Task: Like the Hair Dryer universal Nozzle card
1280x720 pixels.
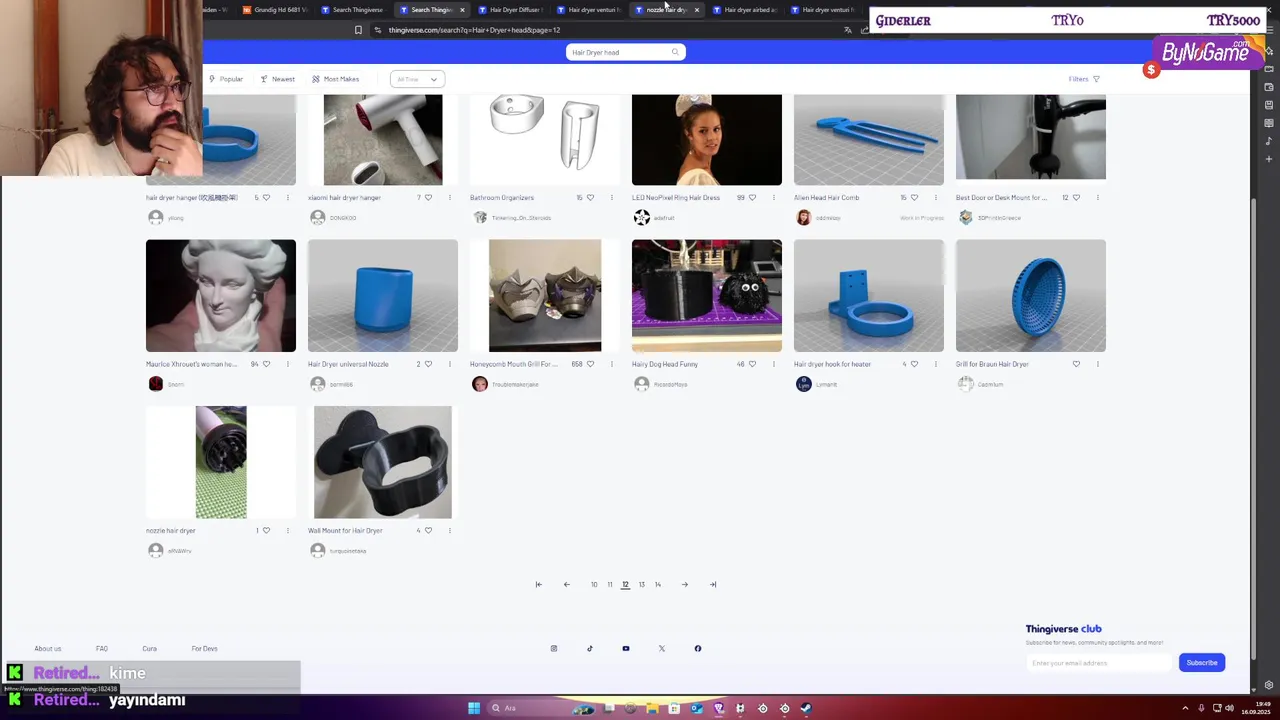Action: click(428, 364)
